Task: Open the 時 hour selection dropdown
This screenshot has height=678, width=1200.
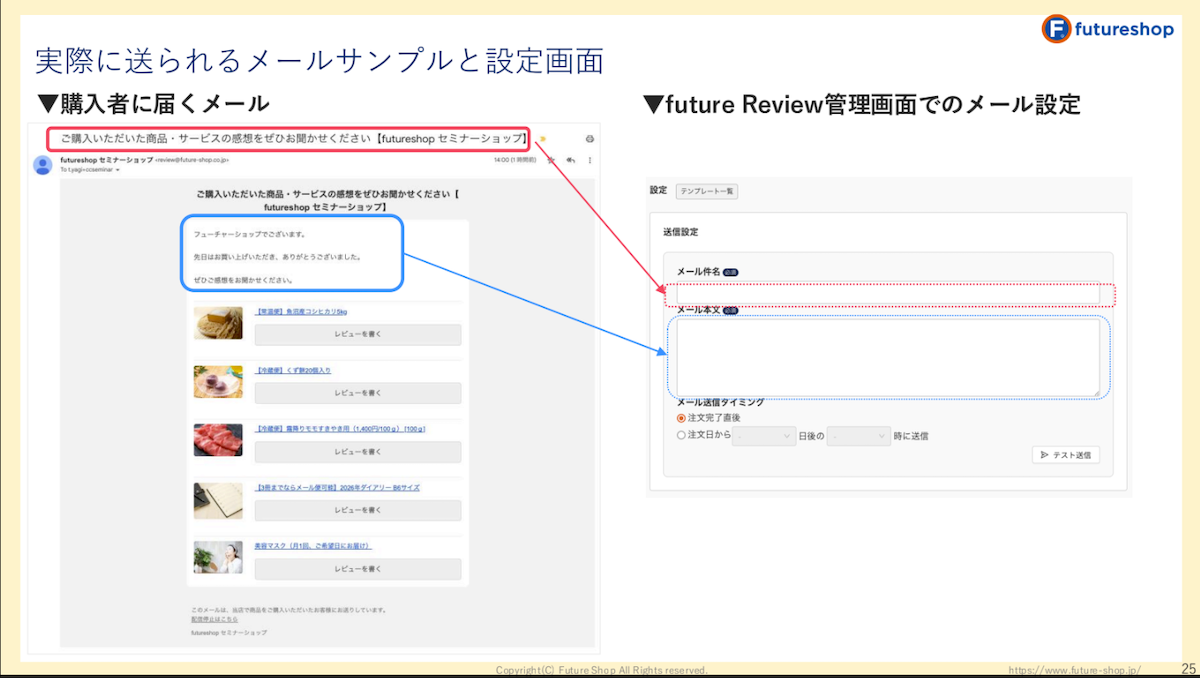Action: click(x=860, y=436)
